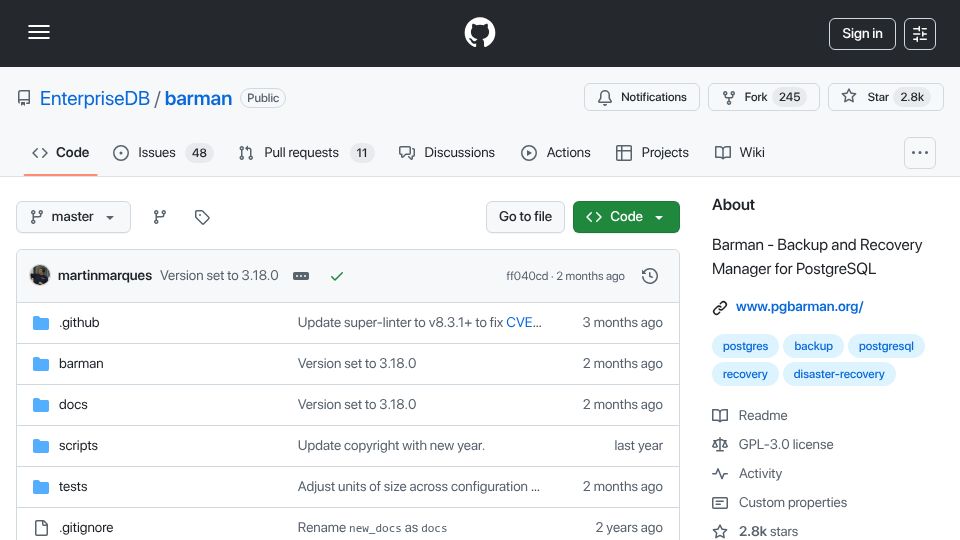Click the Notifications button
The image size is (960, 540).
pyautogui.click(x=642, y=97)
